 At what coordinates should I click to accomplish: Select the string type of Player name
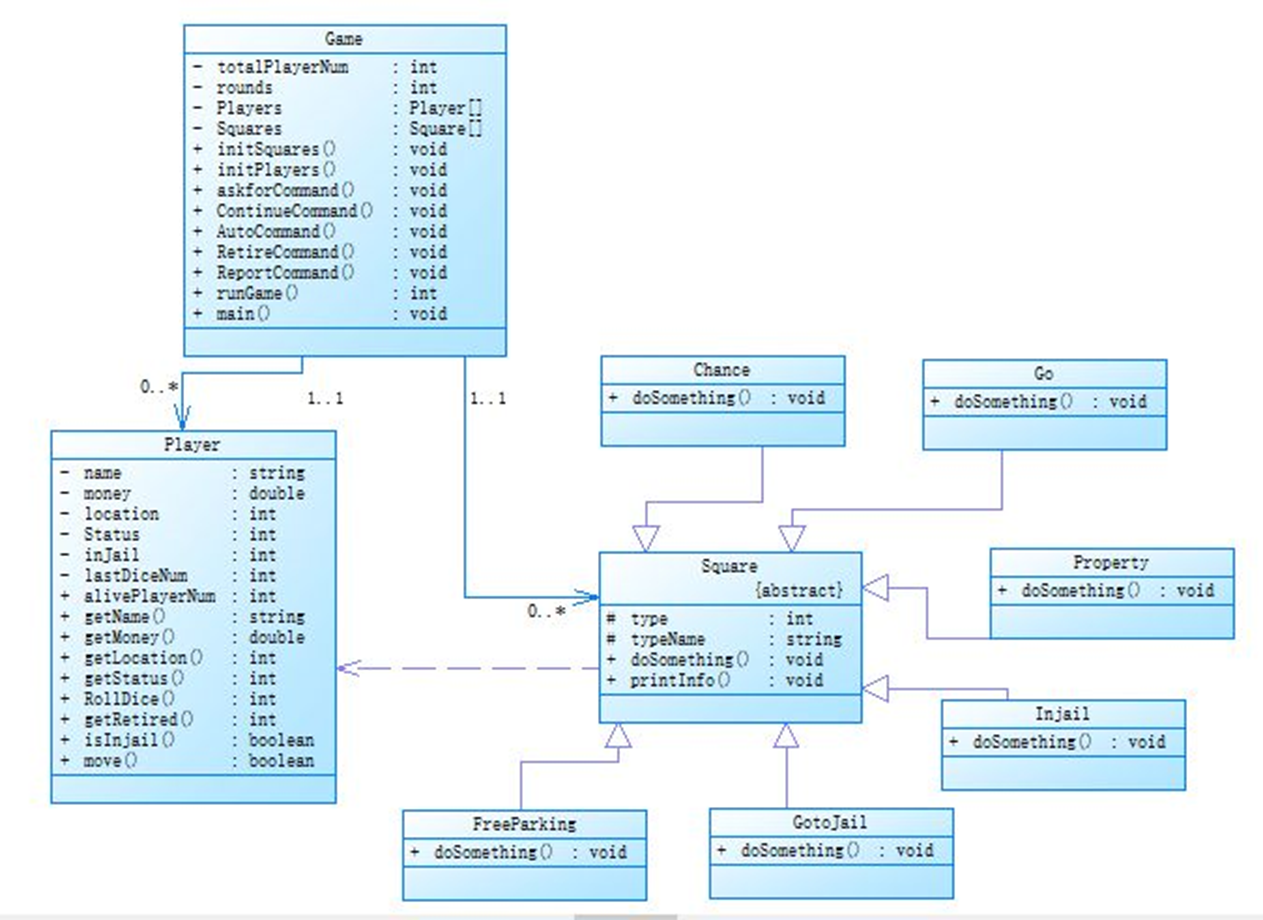[x=277, y=472]
